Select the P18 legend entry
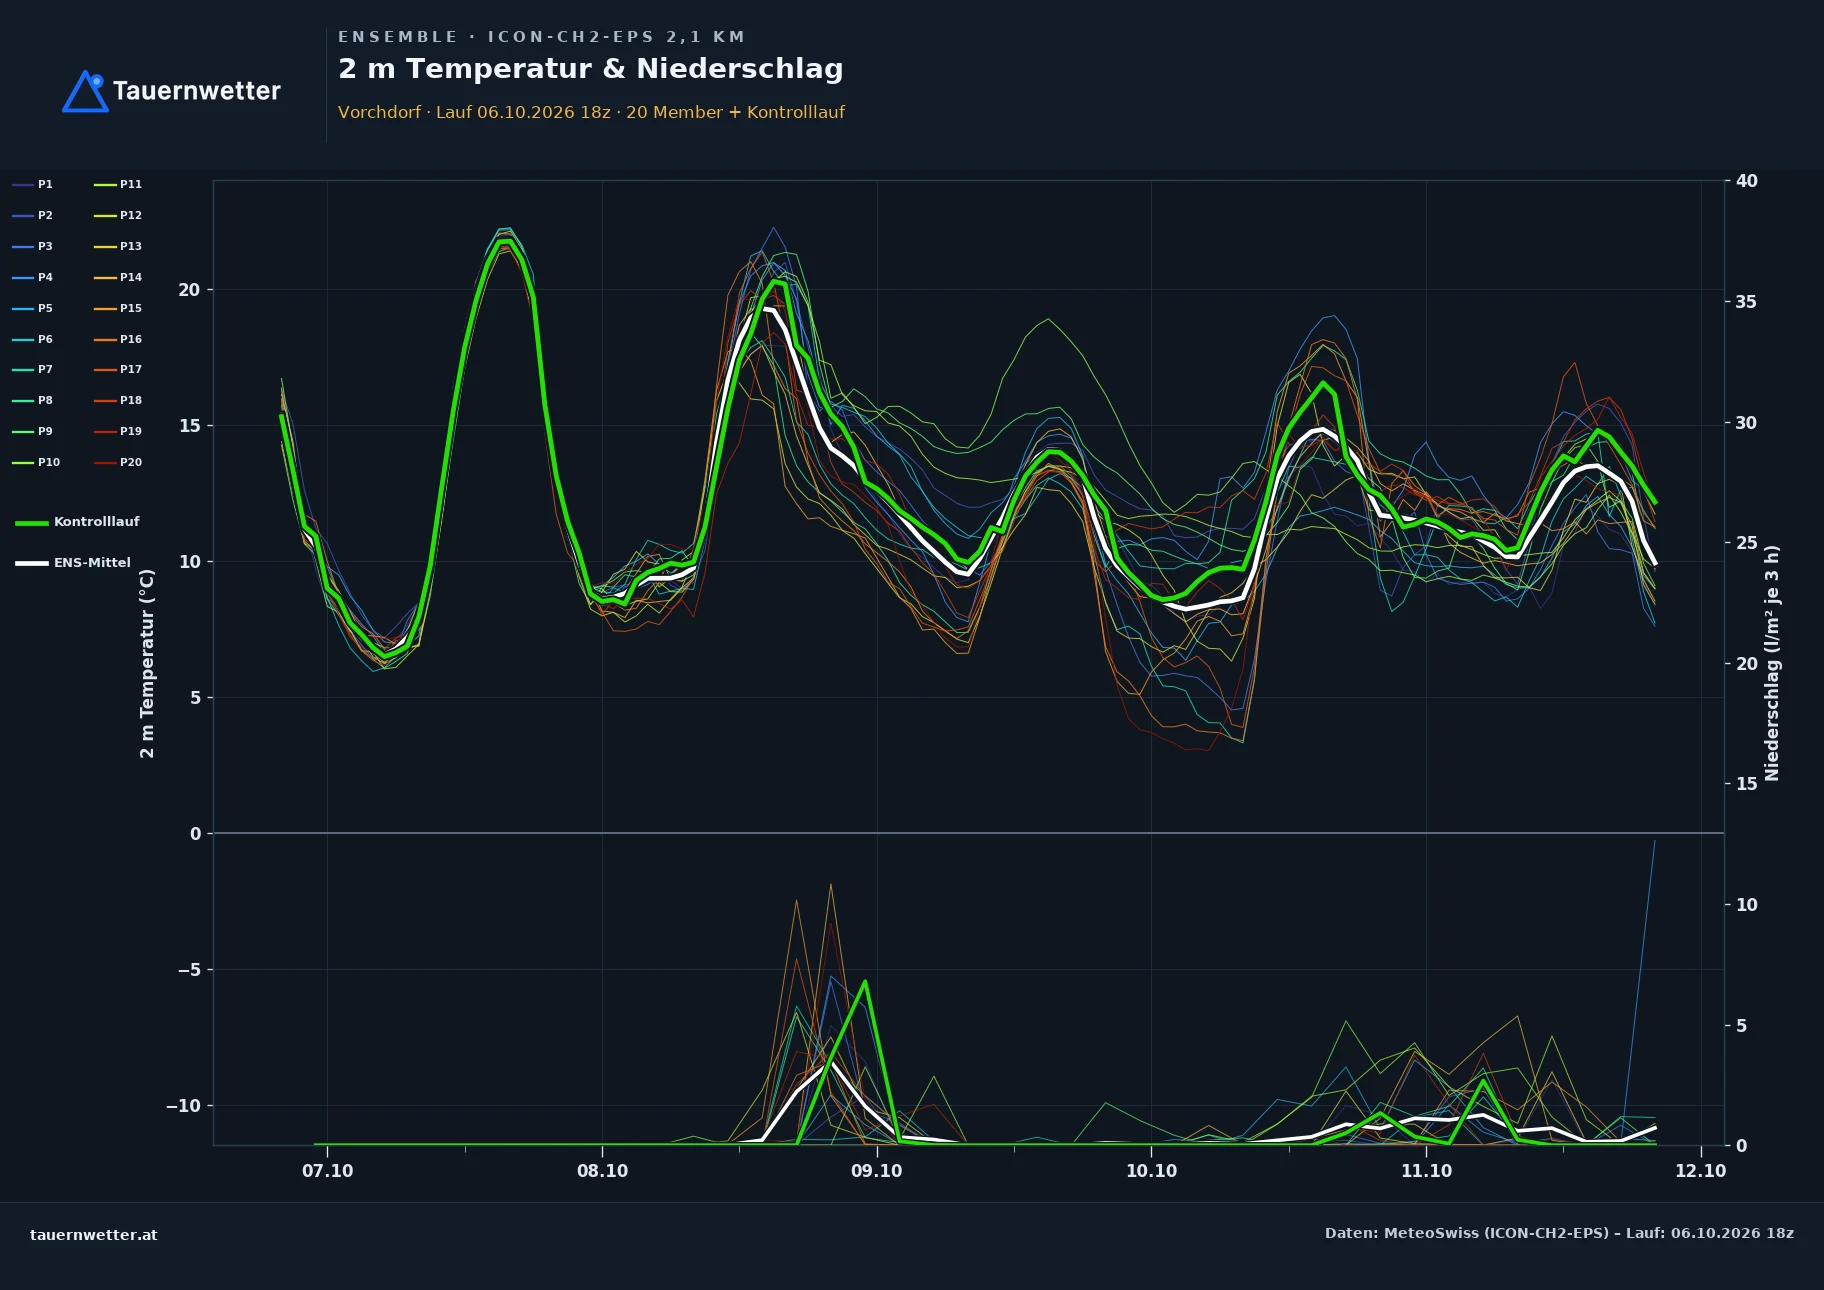The width and height of the screenshot is (1824, 1290). [118, 401]
